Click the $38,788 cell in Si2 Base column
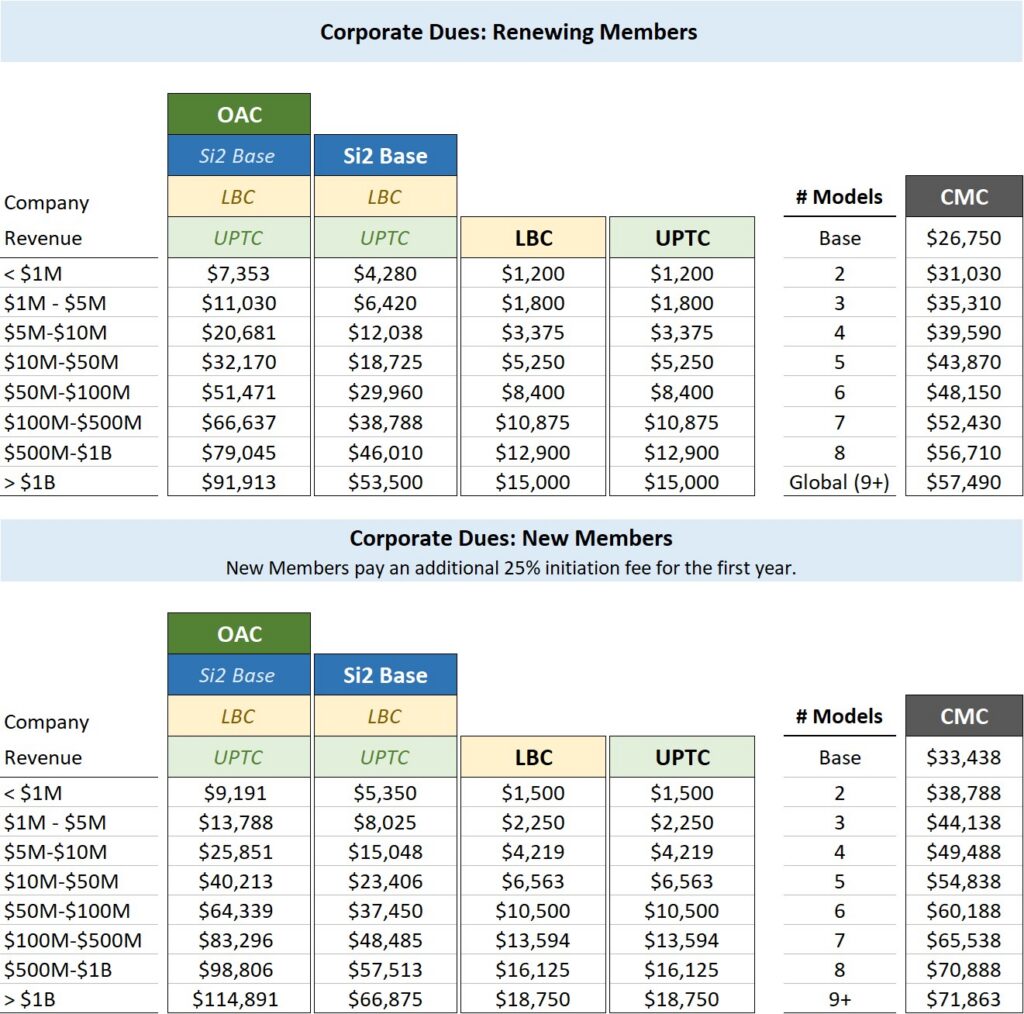Screen dimensions: 1024x1014 click(x=385, y=422)
